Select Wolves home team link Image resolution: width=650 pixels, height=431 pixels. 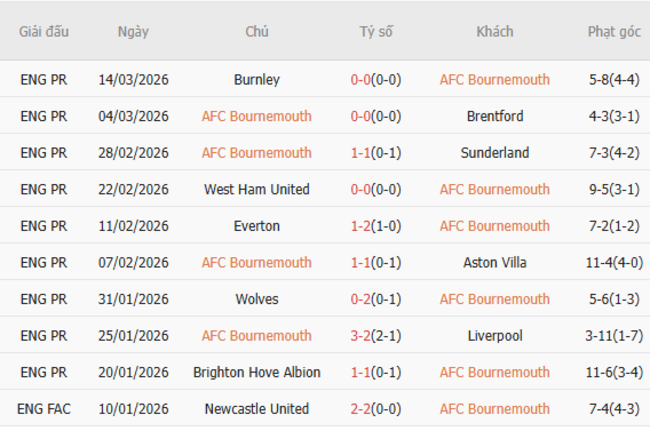coord(257,299)
